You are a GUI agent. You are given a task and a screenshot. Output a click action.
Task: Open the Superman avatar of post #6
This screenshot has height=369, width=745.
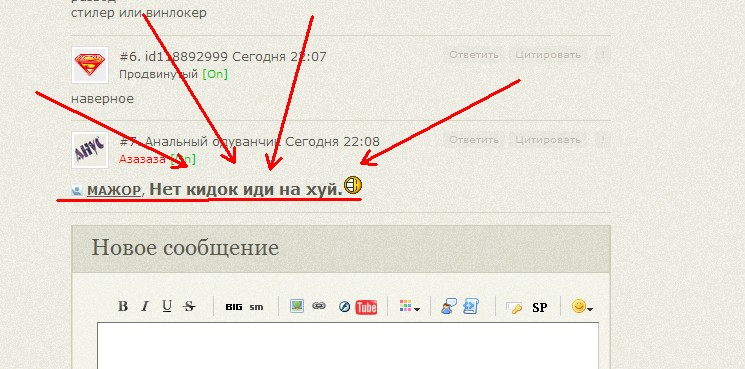pos(90,65)
